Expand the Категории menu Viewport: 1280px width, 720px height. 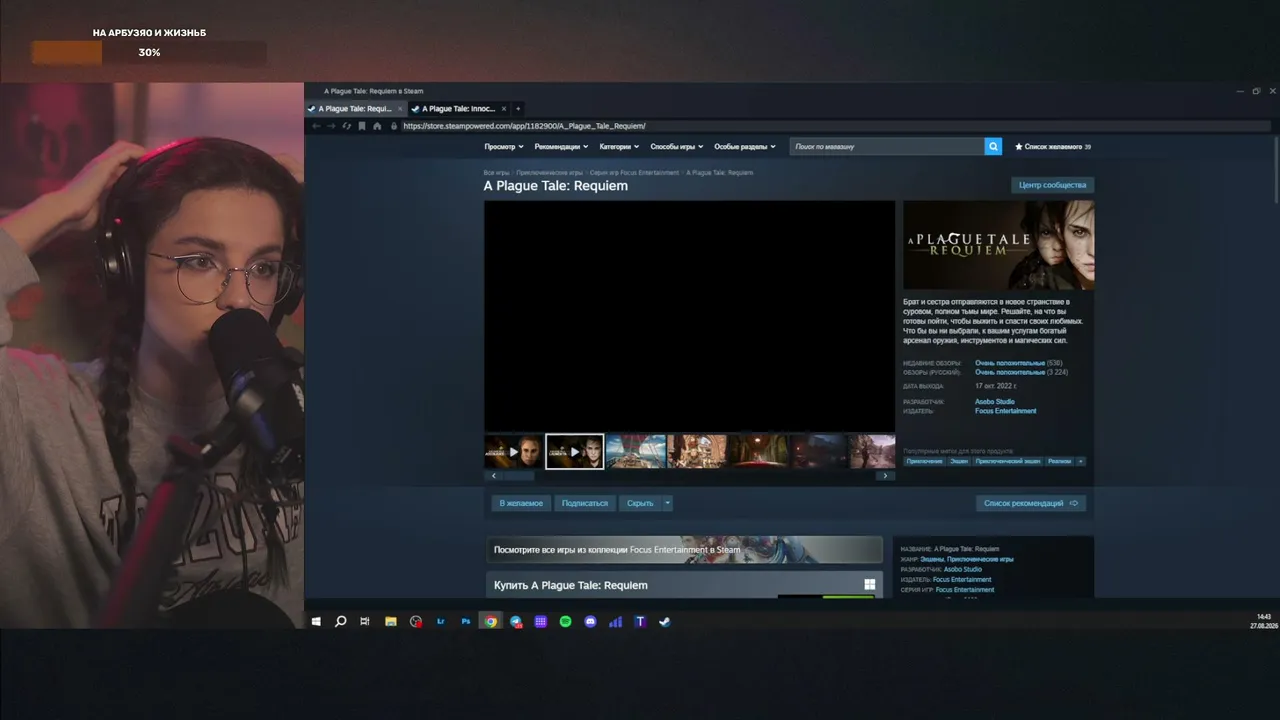click(619, 147)
